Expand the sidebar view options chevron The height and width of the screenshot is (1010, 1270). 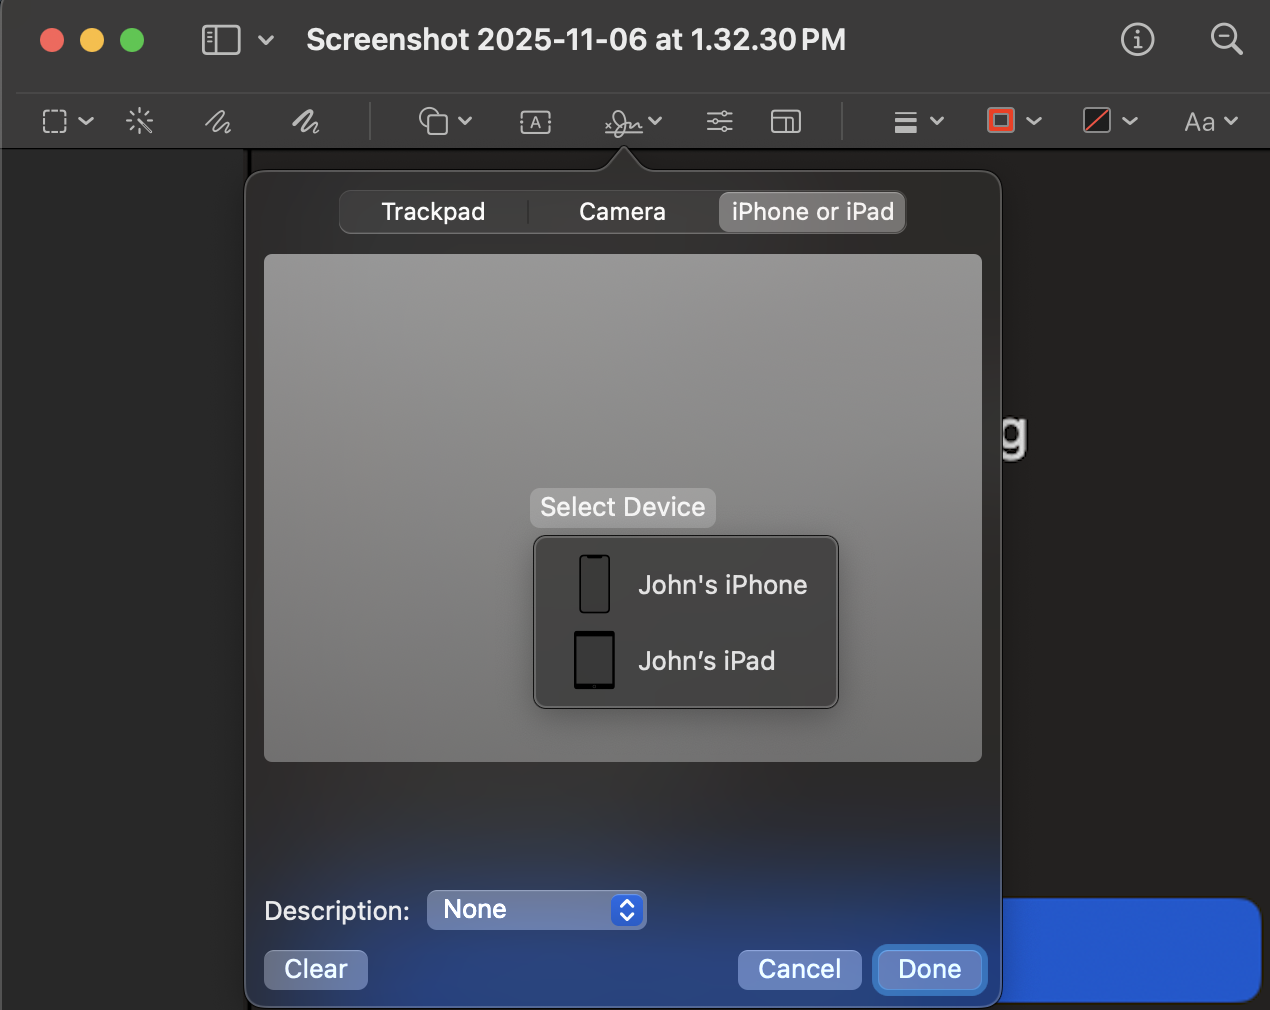266,40
